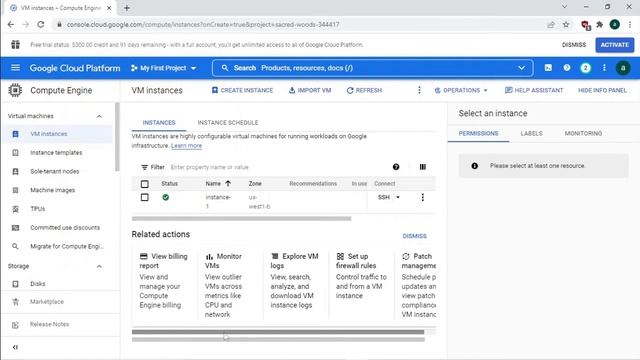The width and height of the screenshot is (640, 360).
Task: Open Committed use discounts
Action: click(65, 228)
